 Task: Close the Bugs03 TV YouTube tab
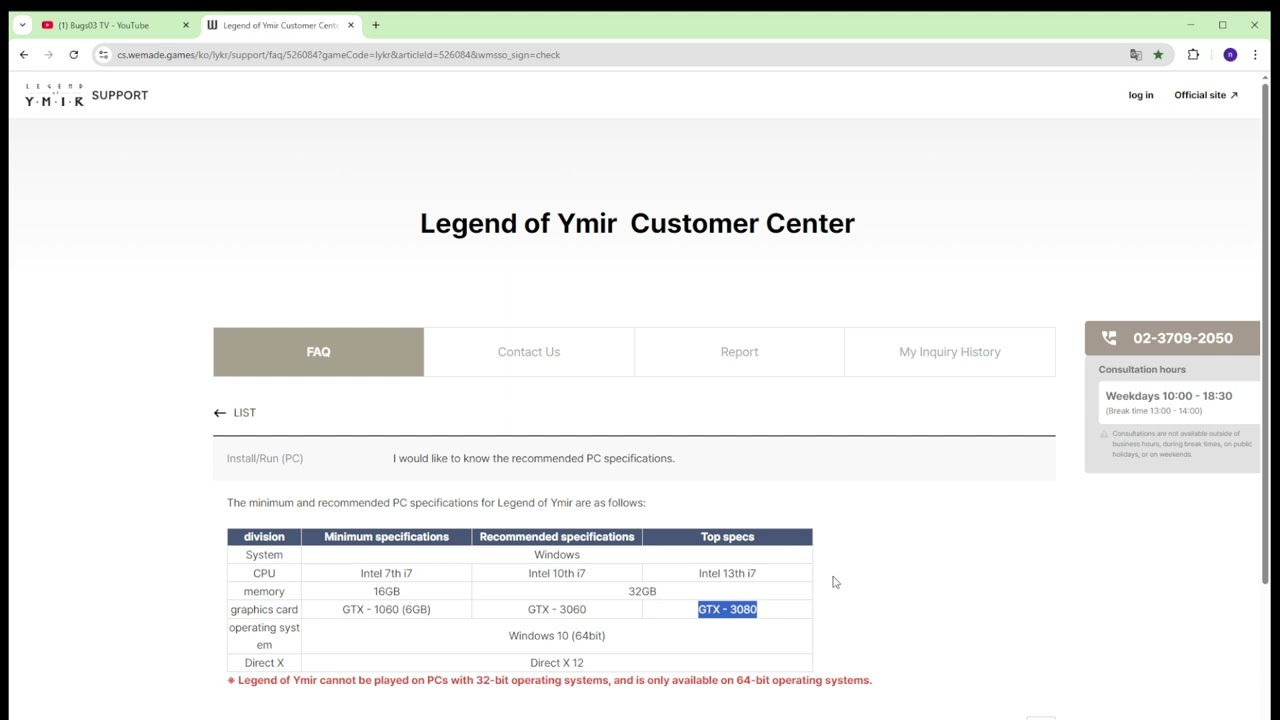(x=185, y=25)
